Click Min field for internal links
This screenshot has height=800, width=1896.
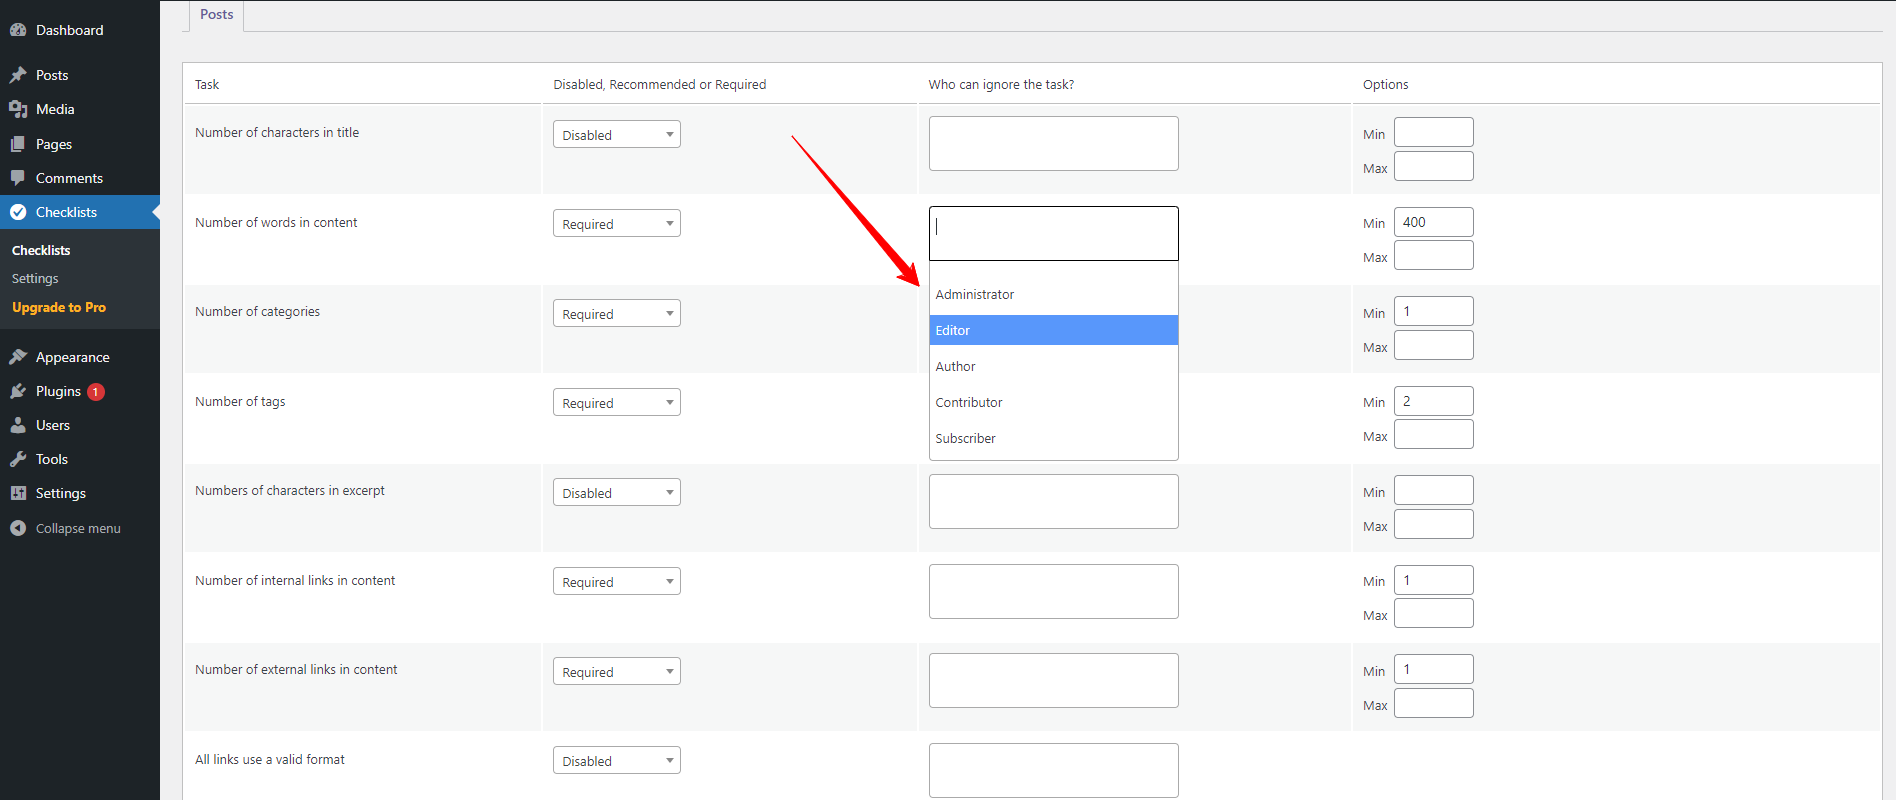tap(1434, 580)
